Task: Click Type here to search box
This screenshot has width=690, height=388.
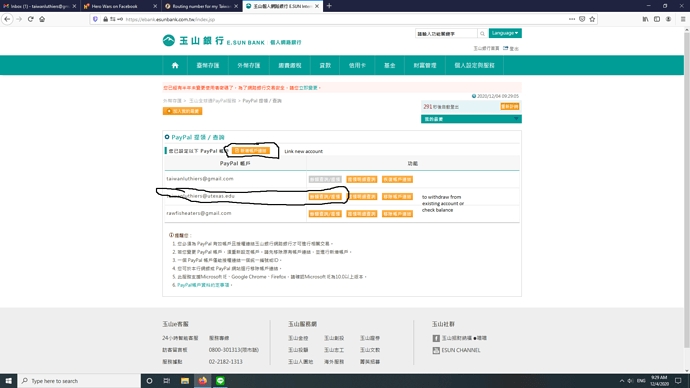Action: pyautogui.click(x=79, y=381)
